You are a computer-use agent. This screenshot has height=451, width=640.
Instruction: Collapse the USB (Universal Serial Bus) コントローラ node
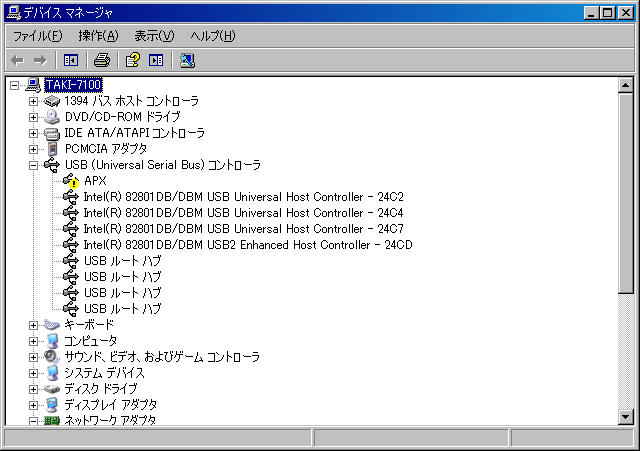33,165
